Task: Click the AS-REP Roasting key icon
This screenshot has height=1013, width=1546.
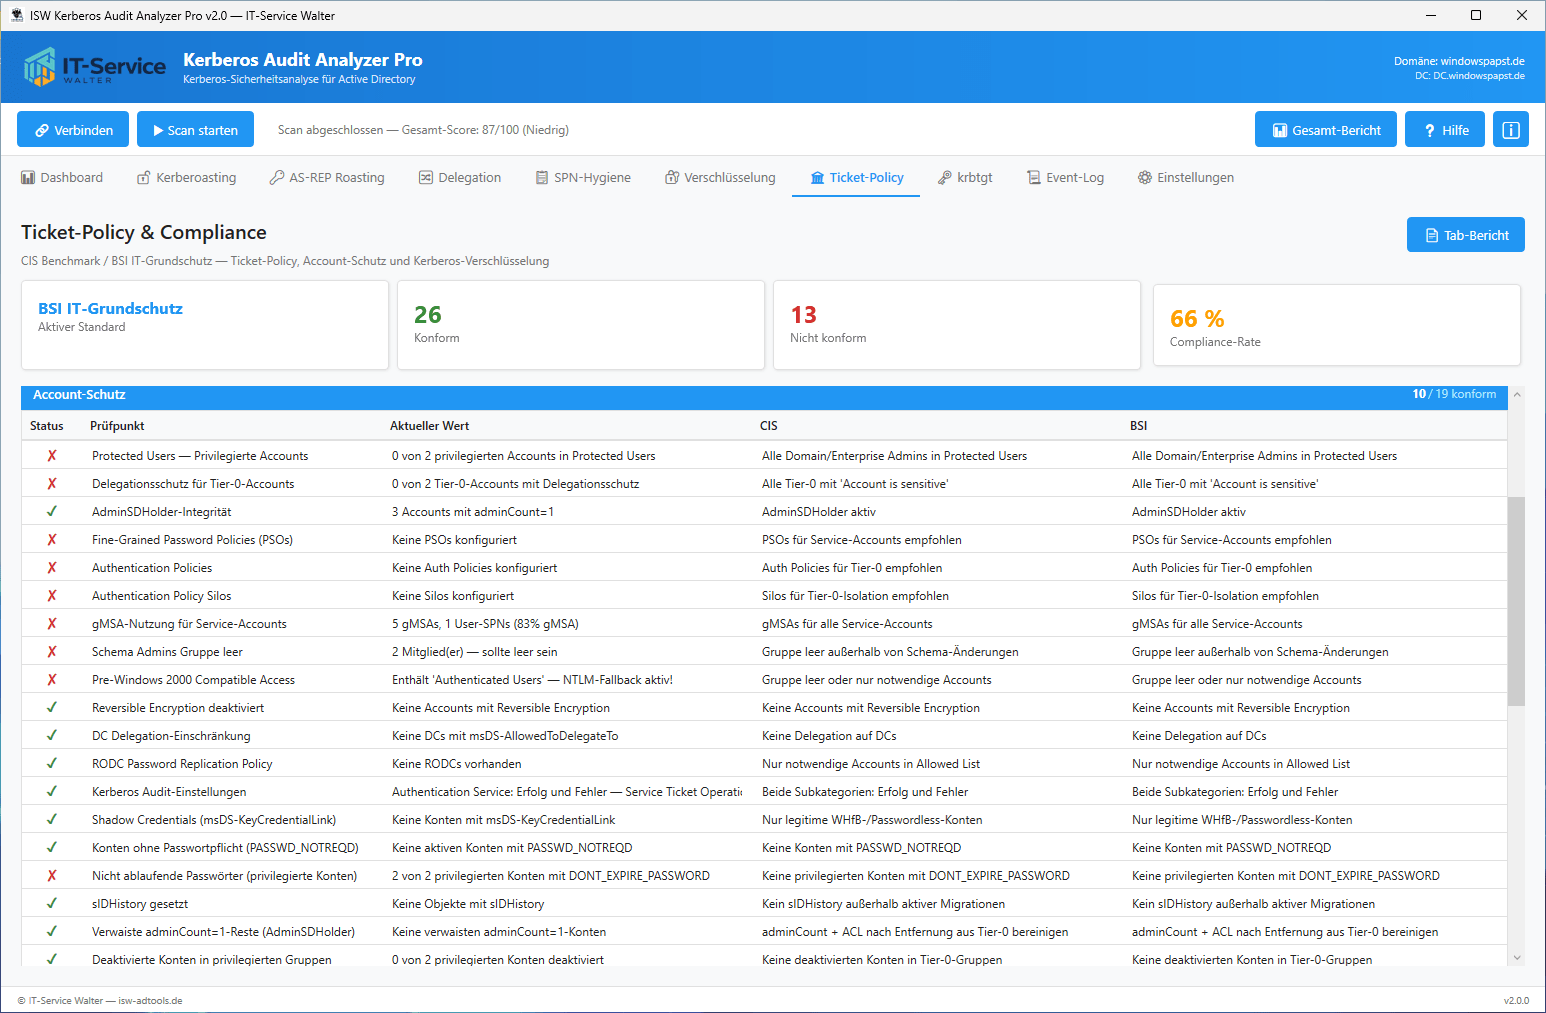Action: pos(277,178)
